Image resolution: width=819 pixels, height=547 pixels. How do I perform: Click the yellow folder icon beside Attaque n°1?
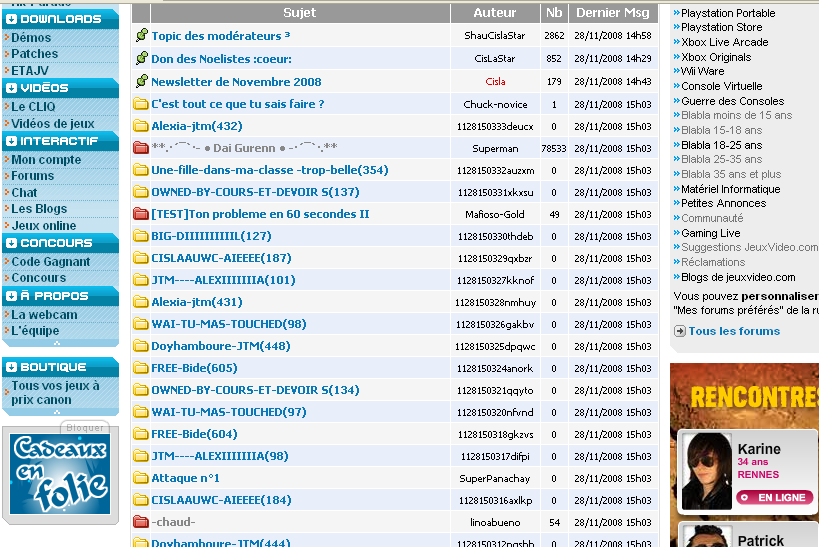(141, 478)
